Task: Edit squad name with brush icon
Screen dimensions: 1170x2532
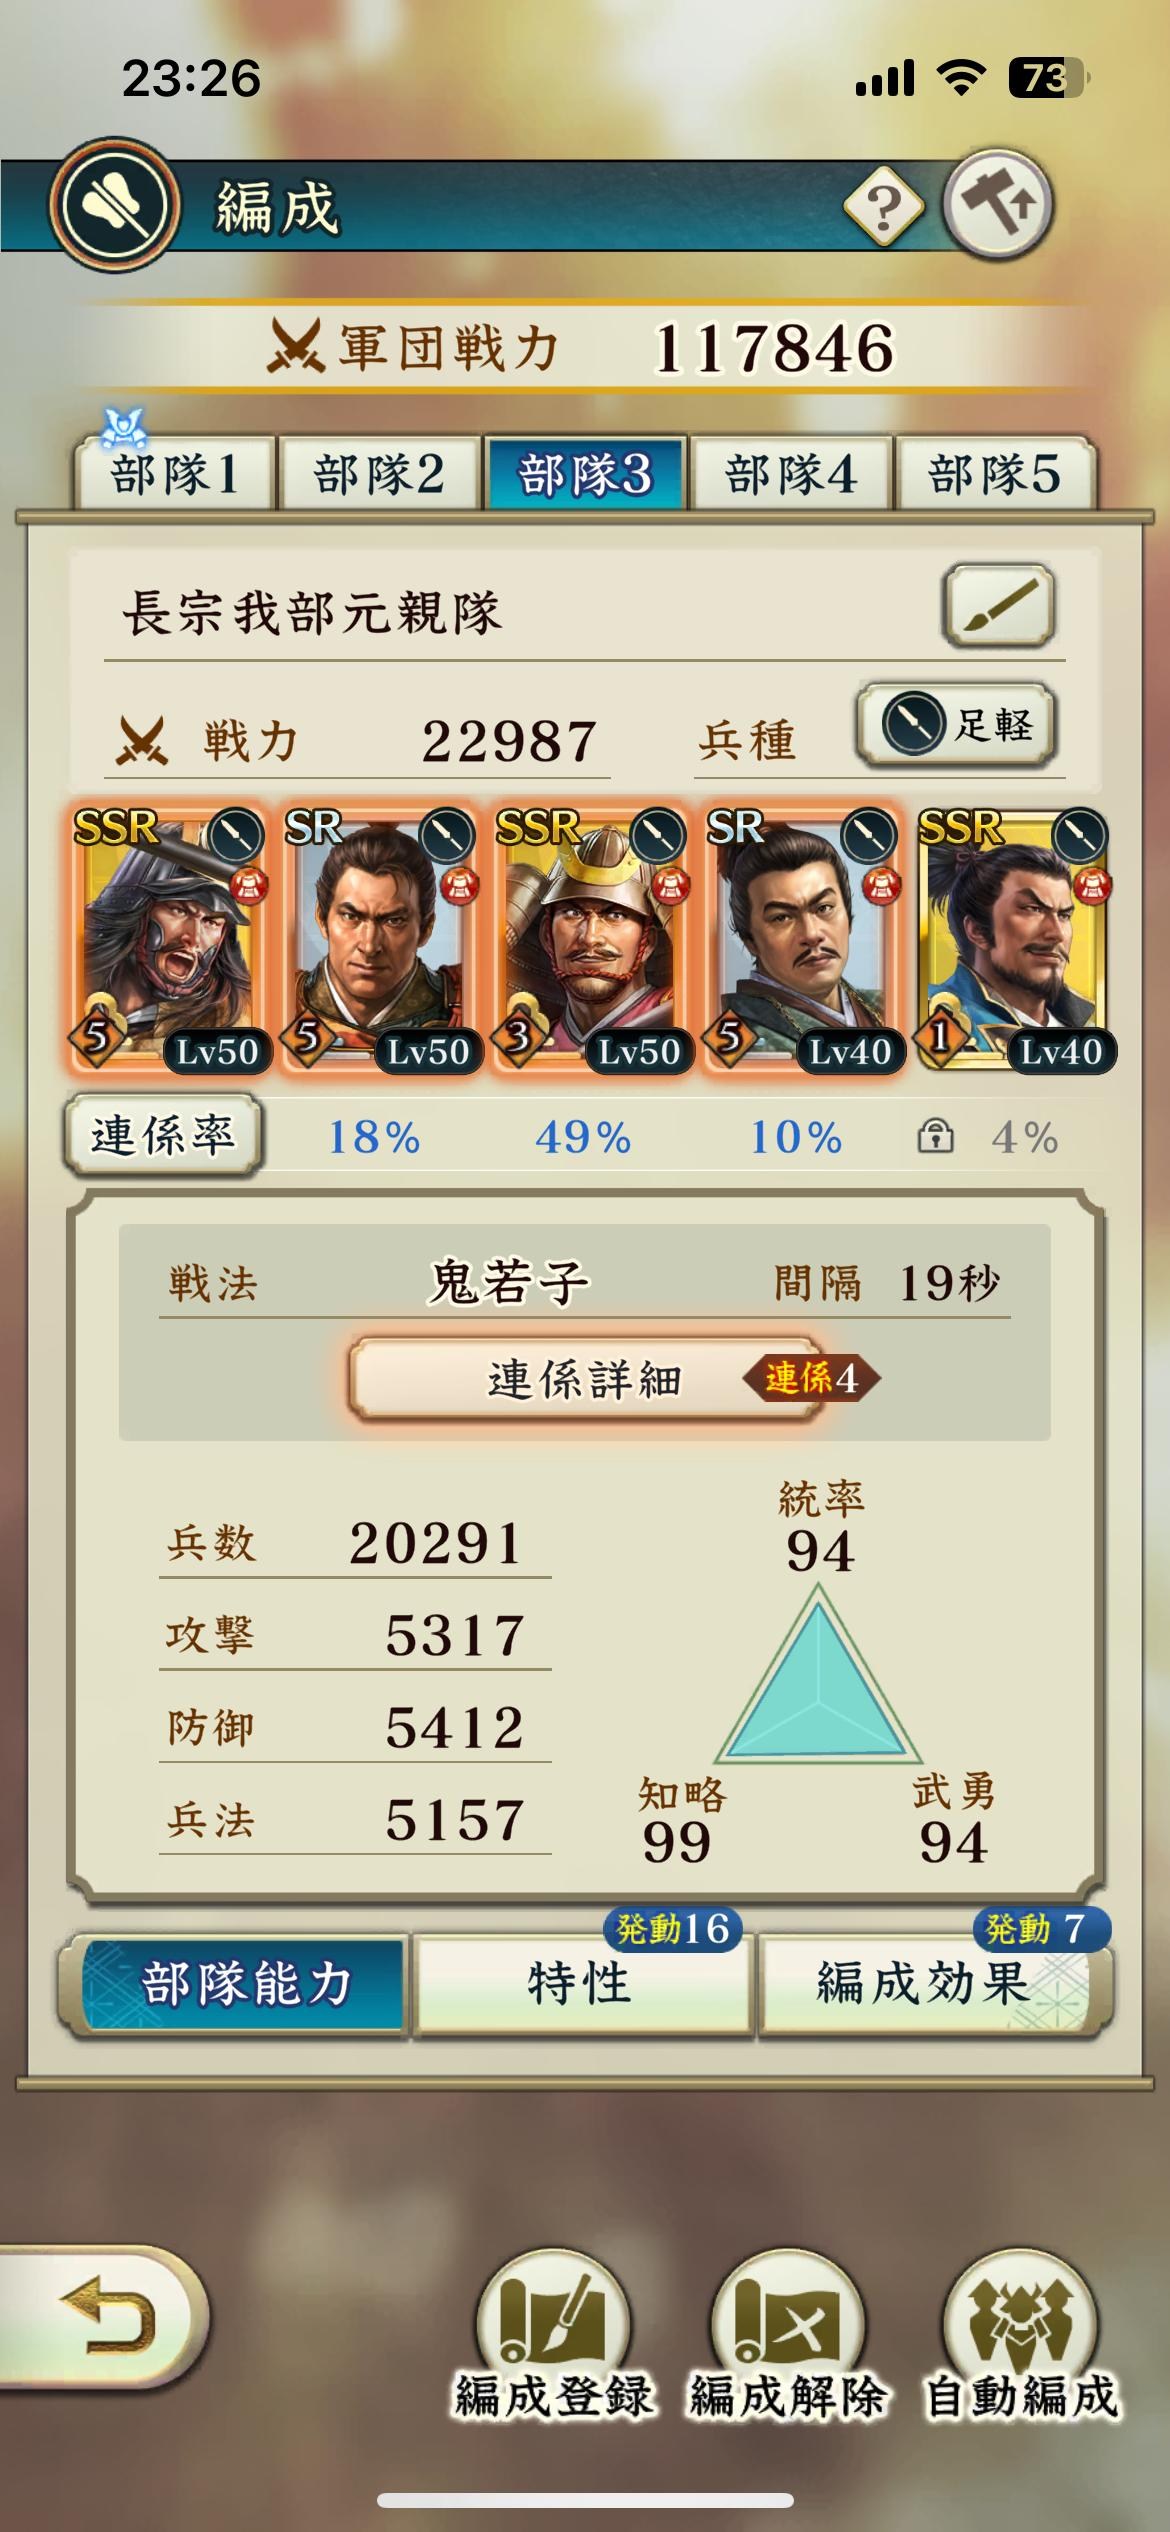Action: [998, 606]
